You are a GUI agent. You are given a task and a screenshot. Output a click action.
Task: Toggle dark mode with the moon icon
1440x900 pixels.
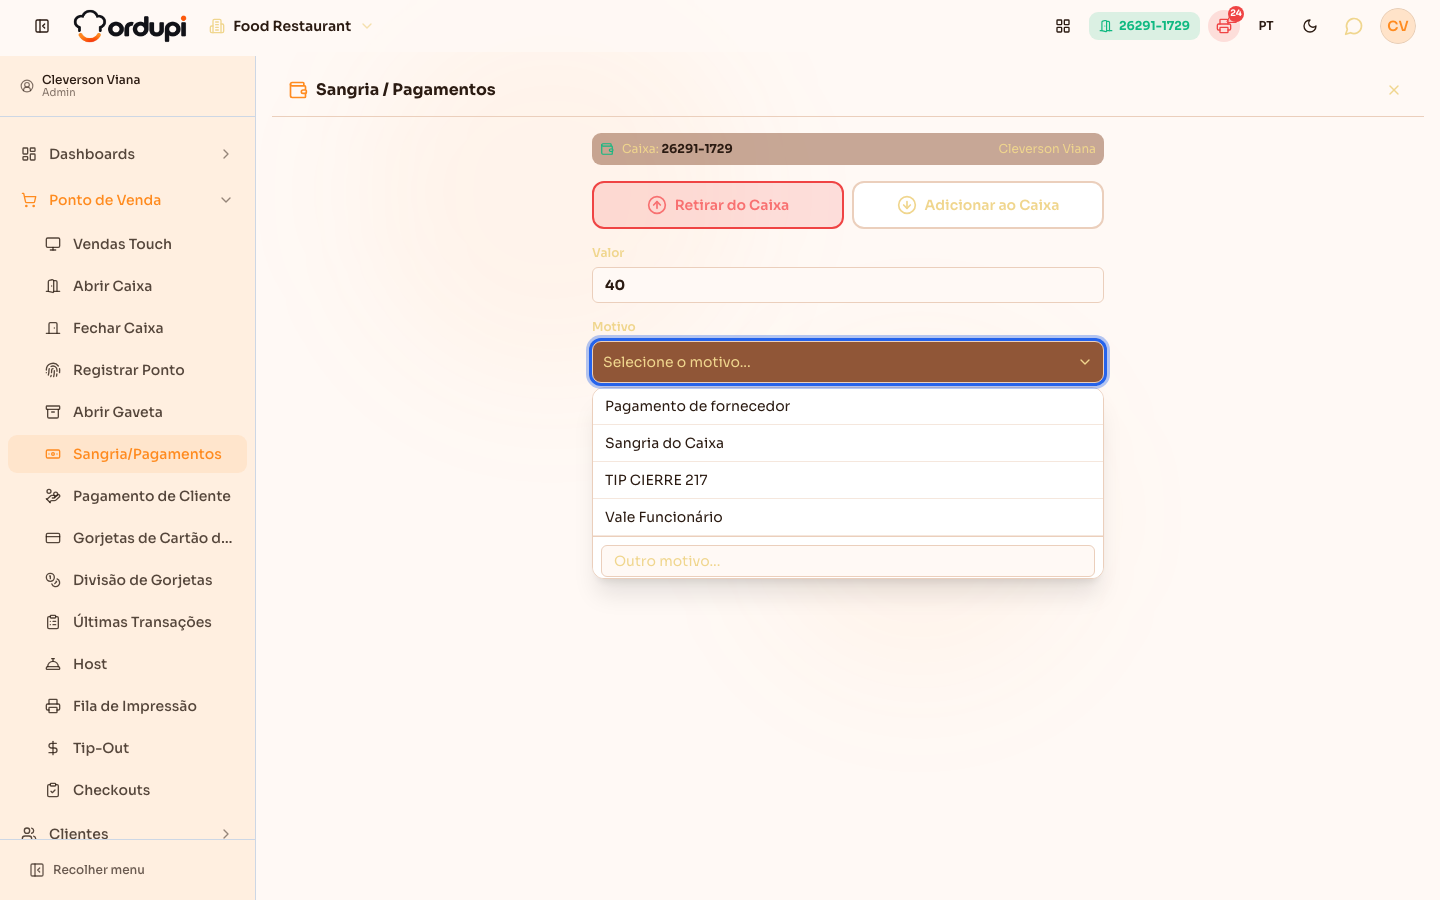[x=1310, y=26]
